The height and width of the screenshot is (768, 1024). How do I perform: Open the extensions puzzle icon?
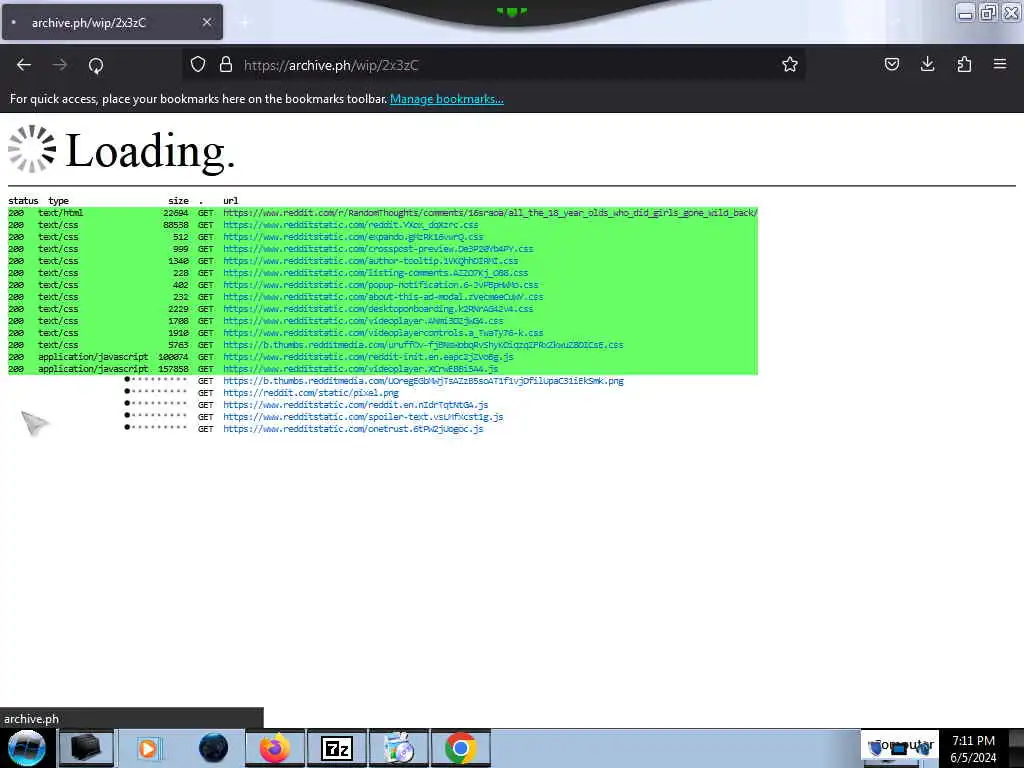[x=964, y=64]
